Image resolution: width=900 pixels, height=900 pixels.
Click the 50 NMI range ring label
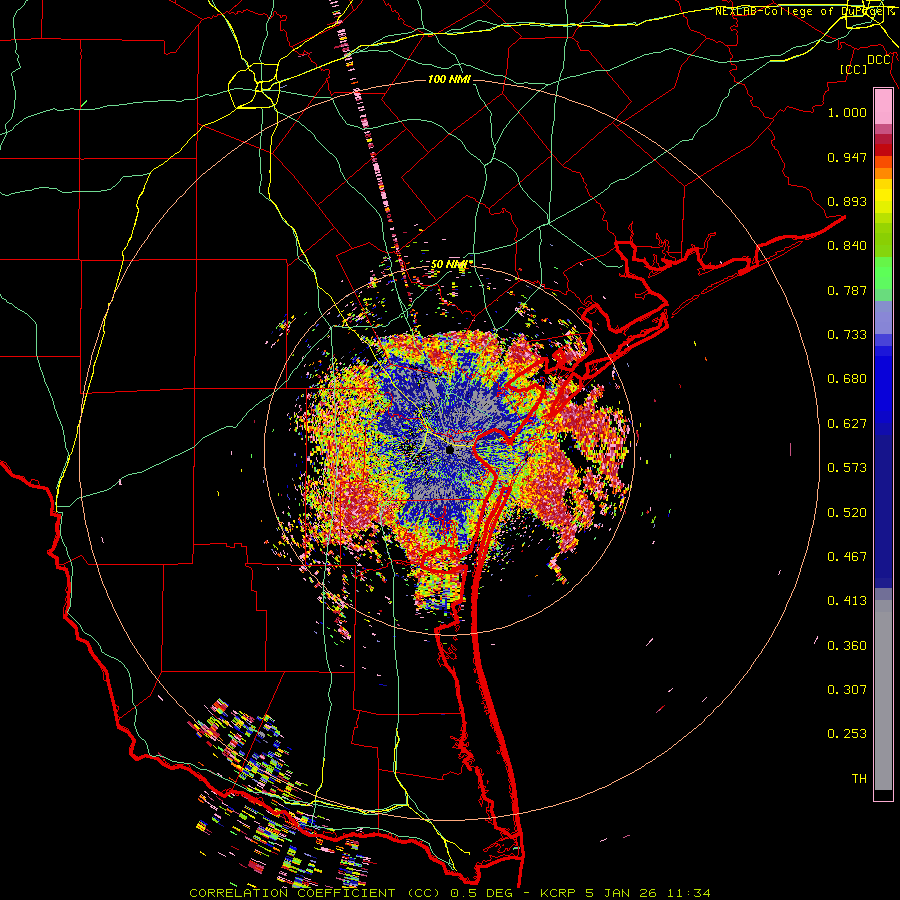[451, 264]
